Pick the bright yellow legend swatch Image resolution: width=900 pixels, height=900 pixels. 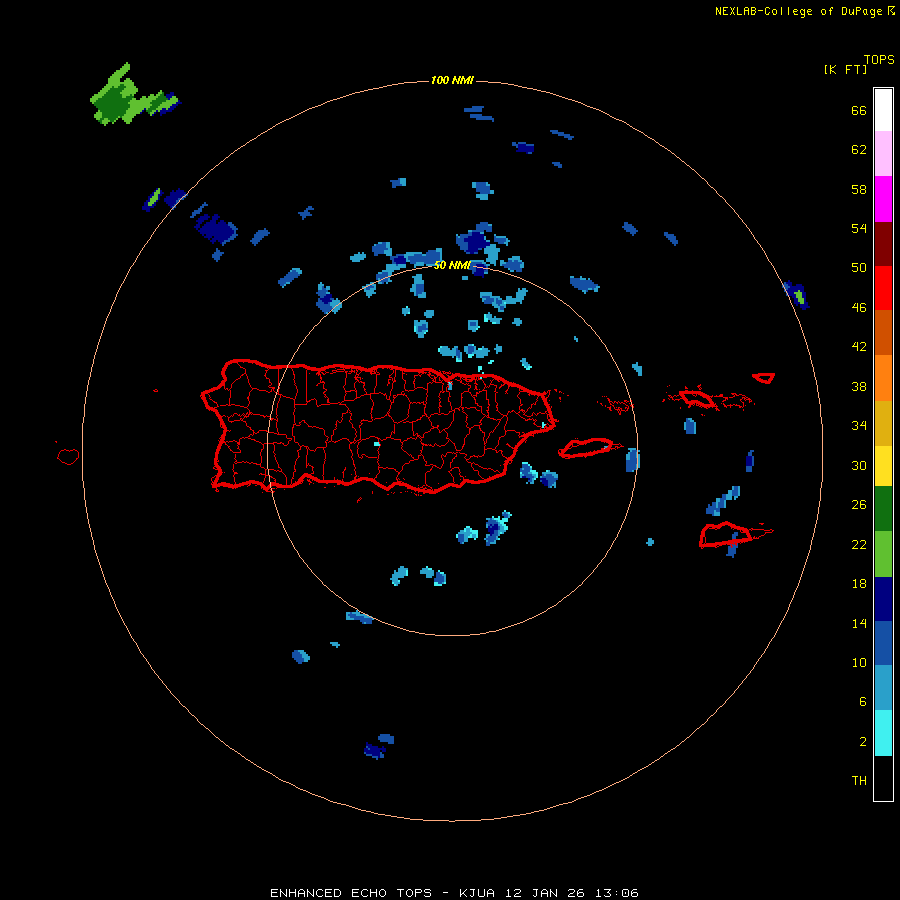coord(883,466)
